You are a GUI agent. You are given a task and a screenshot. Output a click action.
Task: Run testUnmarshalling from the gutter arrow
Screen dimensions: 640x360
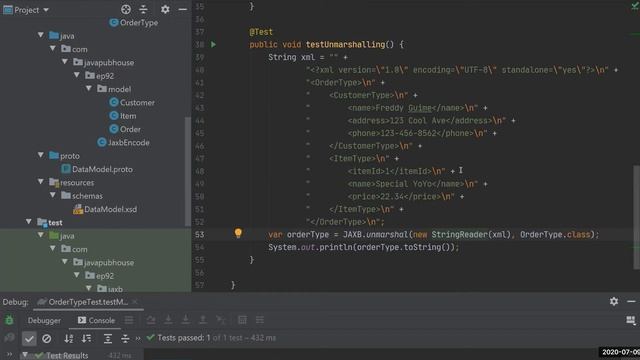213,44
